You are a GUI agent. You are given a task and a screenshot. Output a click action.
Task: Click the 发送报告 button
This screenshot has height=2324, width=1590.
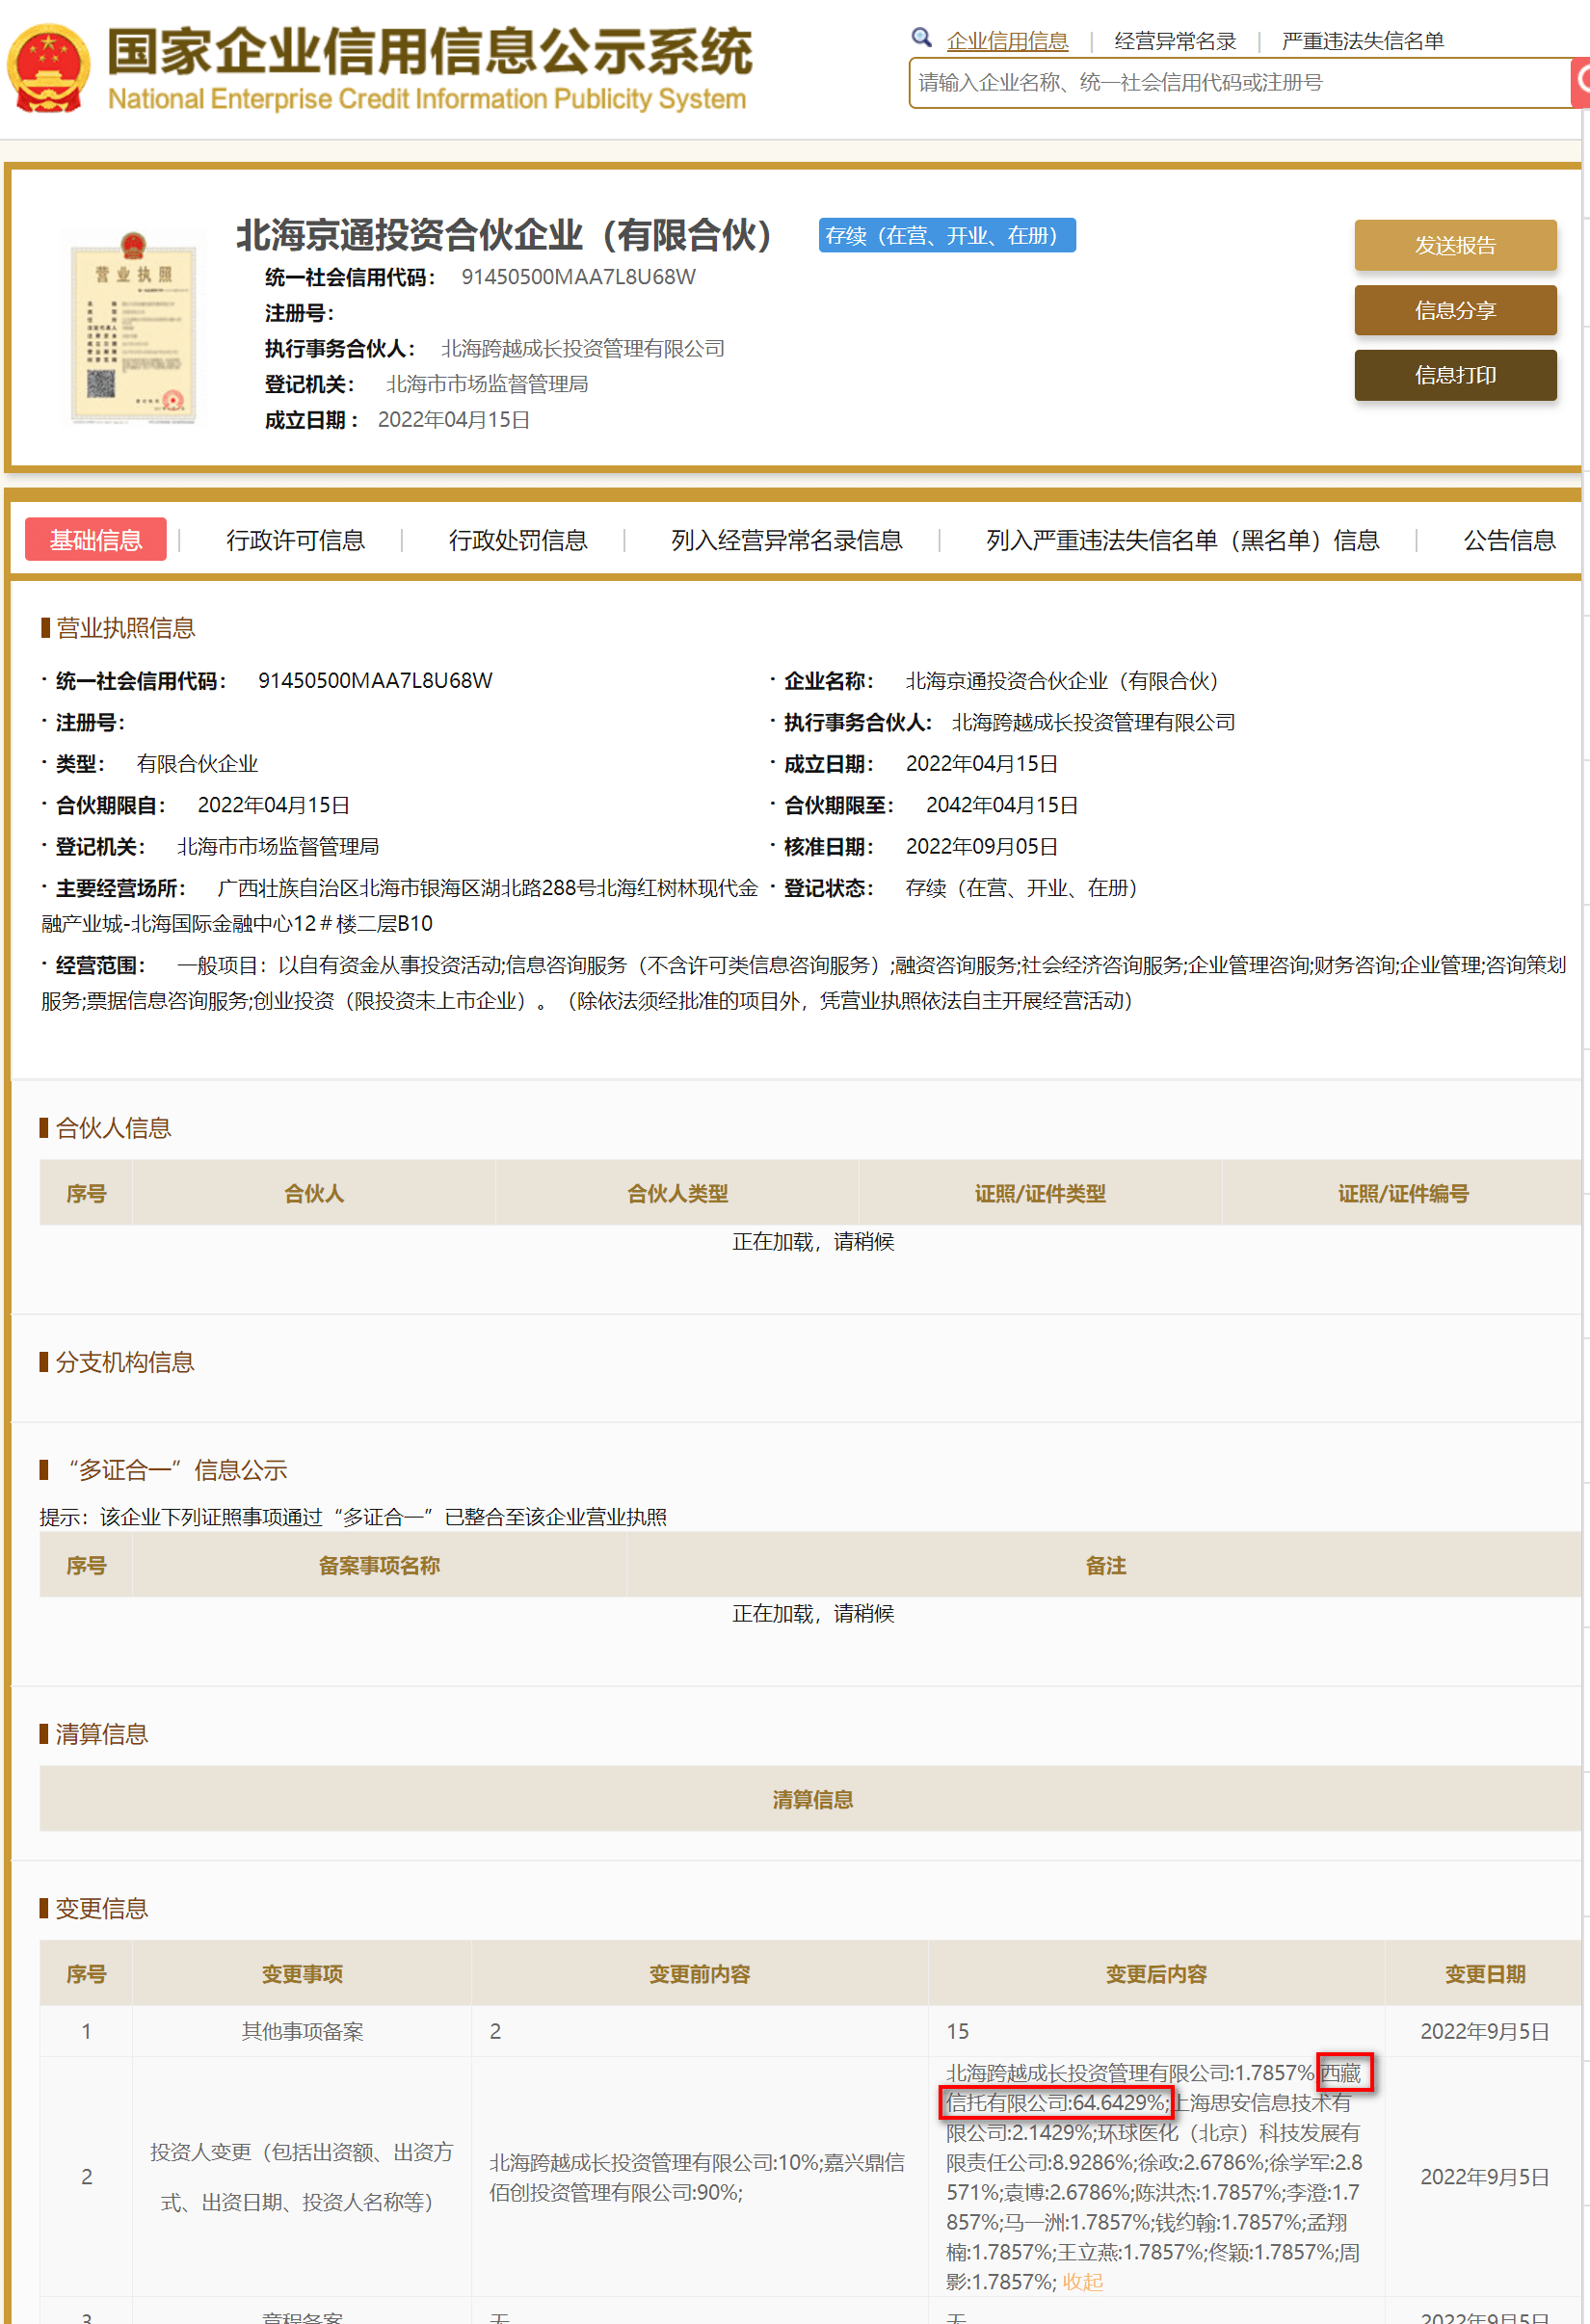[1455, 245]
